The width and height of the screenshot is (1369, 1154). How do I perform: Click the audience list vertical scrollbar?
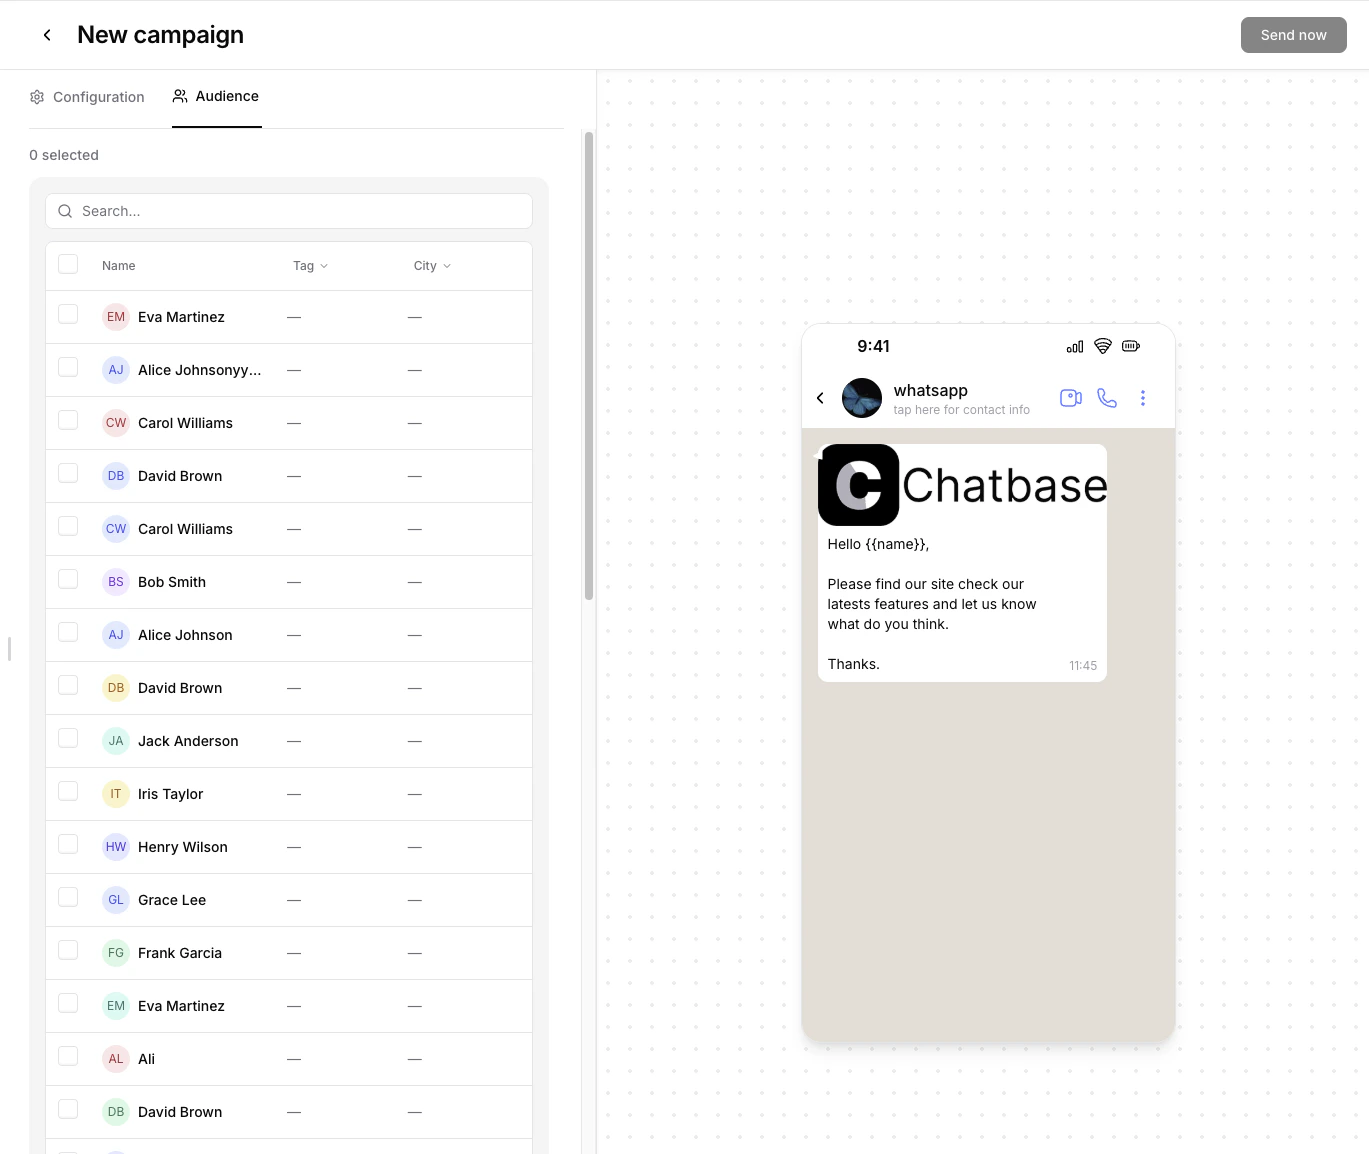click(589, 366)
